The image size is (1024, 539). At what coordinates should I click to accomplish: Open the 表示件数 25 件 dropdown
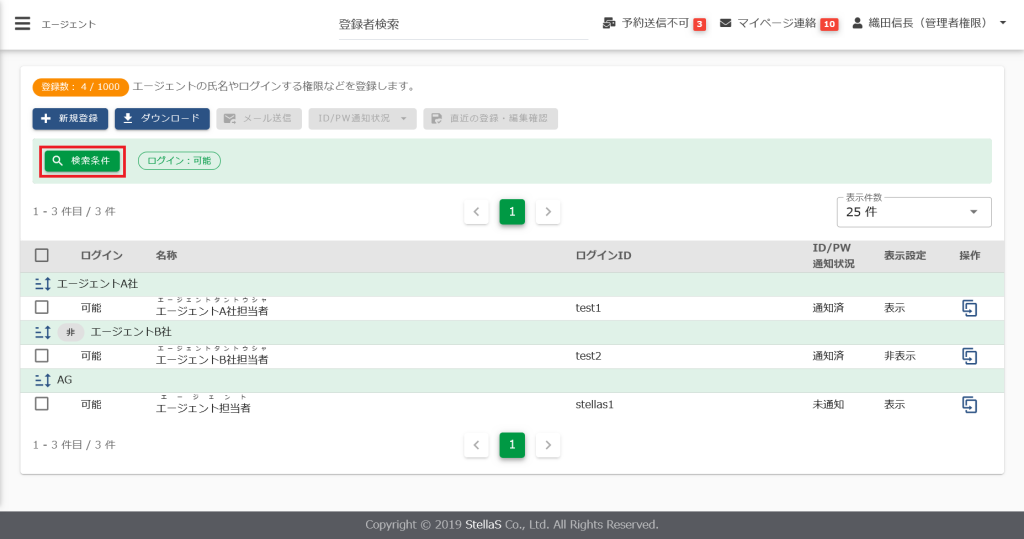coord(913,212)
